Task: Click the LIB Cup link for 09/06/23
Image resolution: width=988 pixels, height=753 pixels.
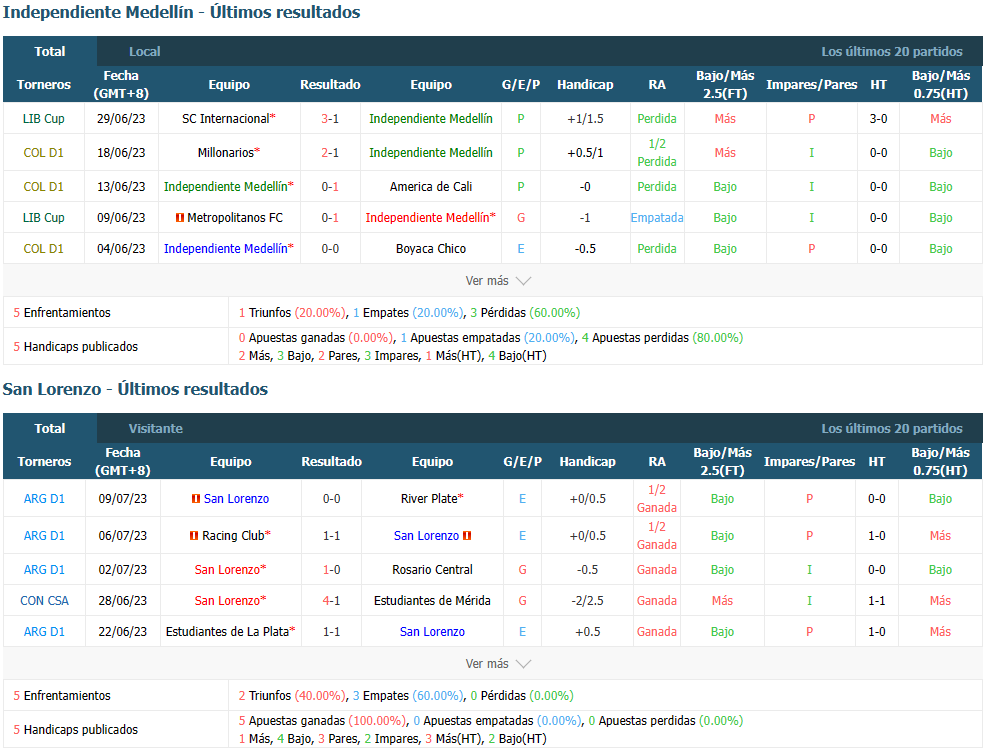Action: click(43, 218)
